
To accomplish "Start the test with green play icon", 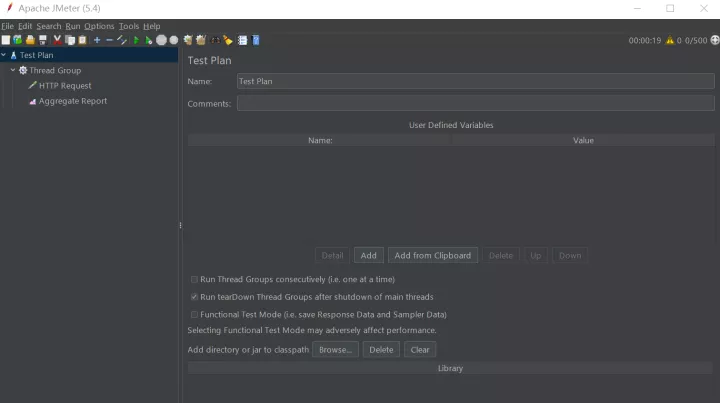I will click(136, 40).
